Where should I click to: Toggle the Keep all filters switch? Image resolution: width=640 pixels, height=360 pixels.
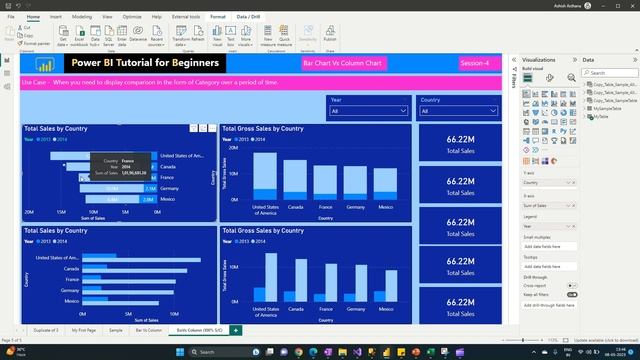572,295
